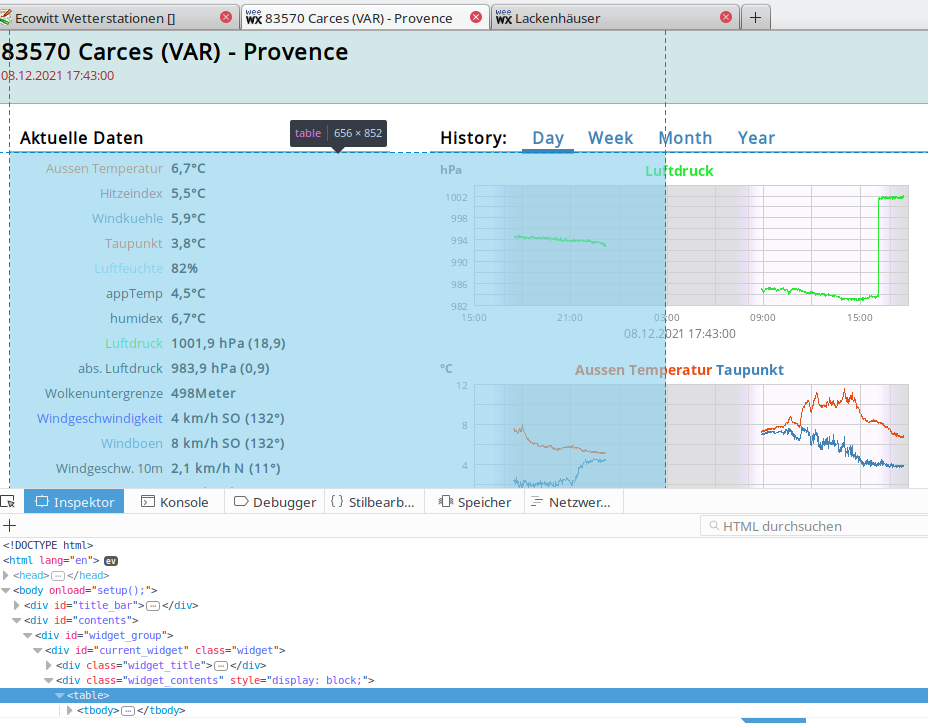Screen dimensions: 928x723
Task: Collapse the selected table node
Action: (x=60, y=696)
